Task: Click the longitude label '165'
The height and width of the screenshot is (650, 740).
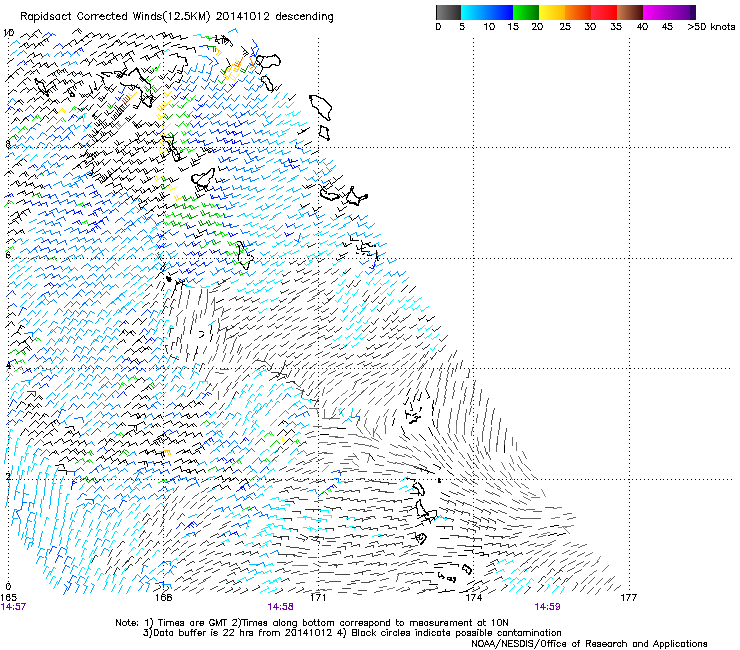Action: [x=8, y=598]
